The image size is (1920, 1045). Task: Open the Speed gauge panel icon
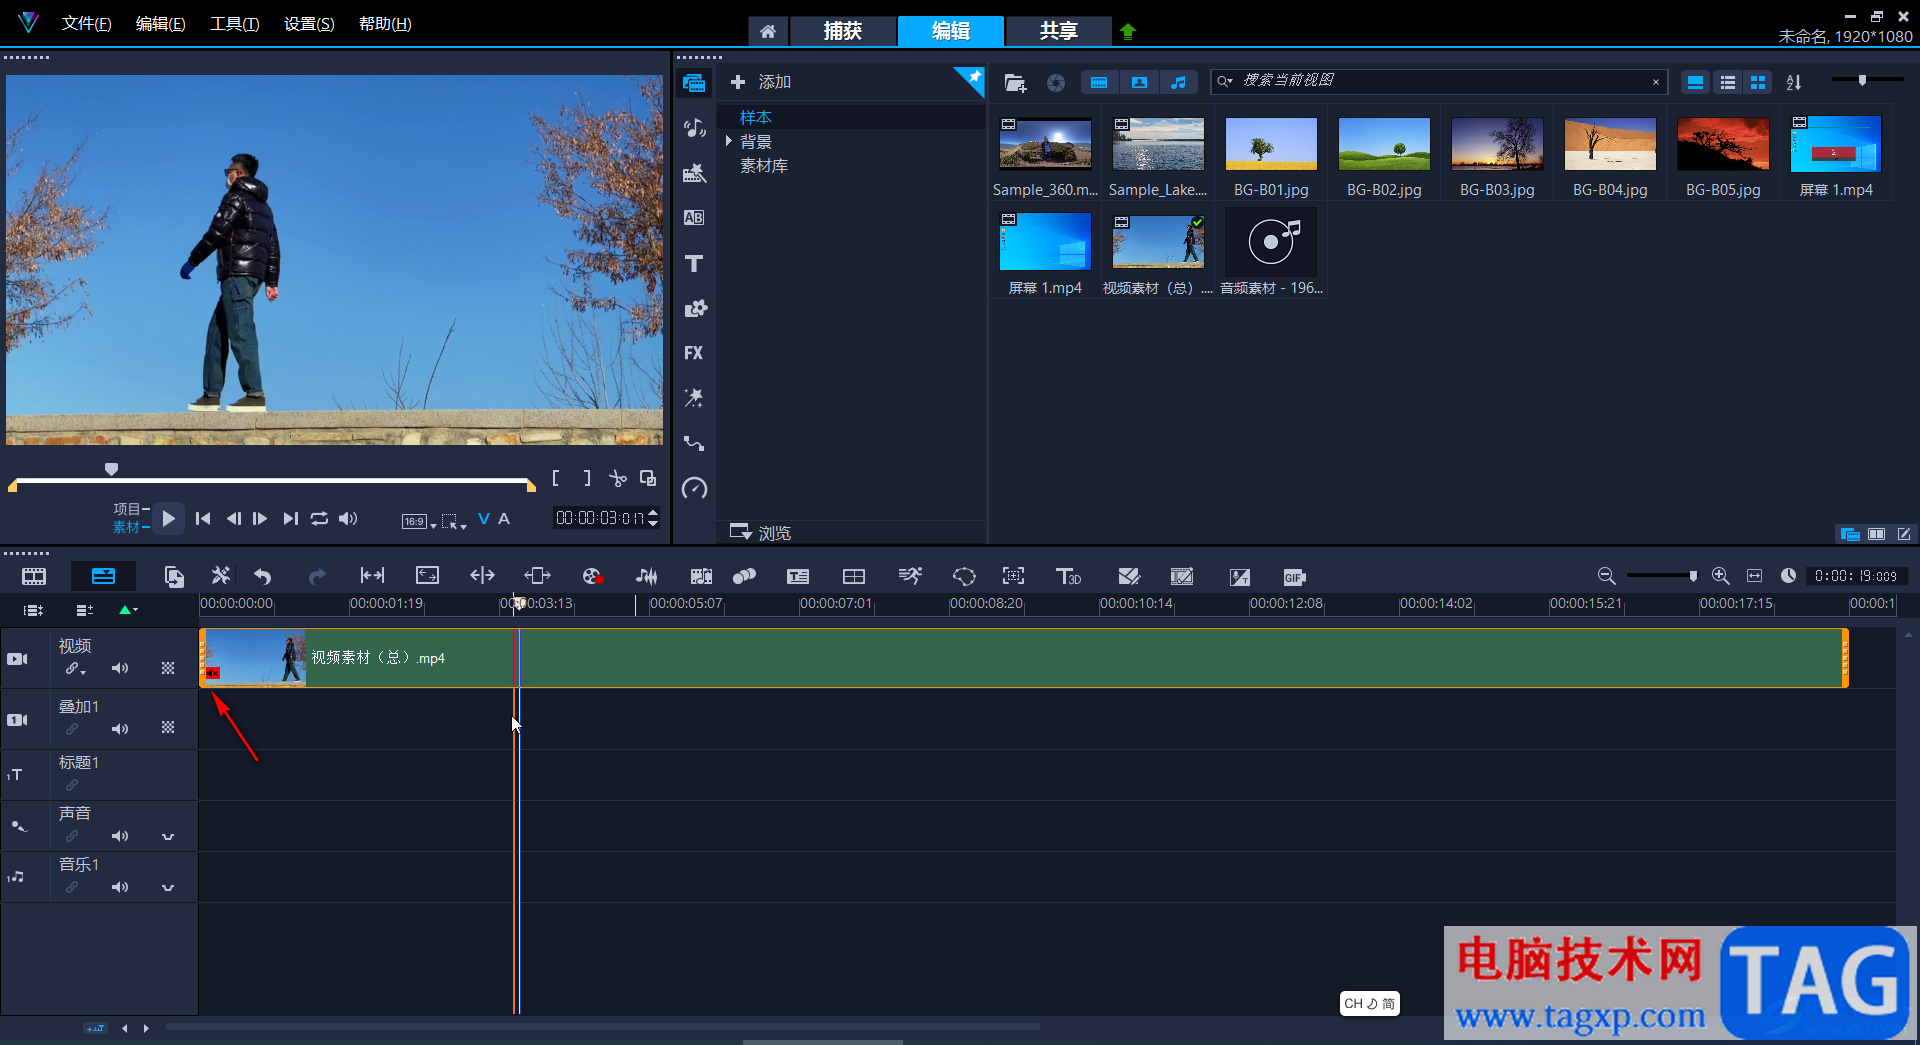tap(694, 488)
